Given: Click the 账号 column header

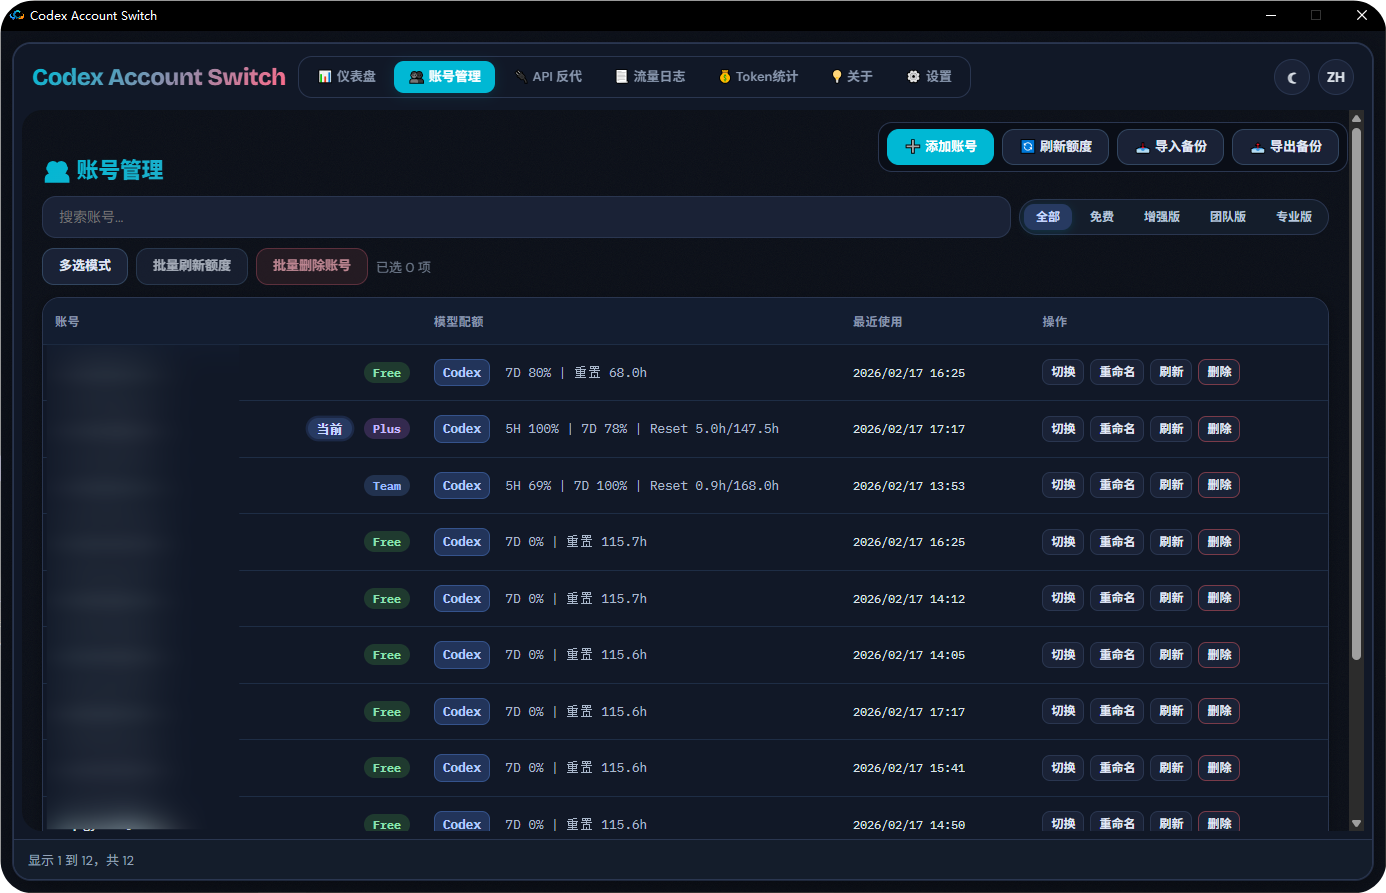Looking at the screenshot, I should pos(67,322).
